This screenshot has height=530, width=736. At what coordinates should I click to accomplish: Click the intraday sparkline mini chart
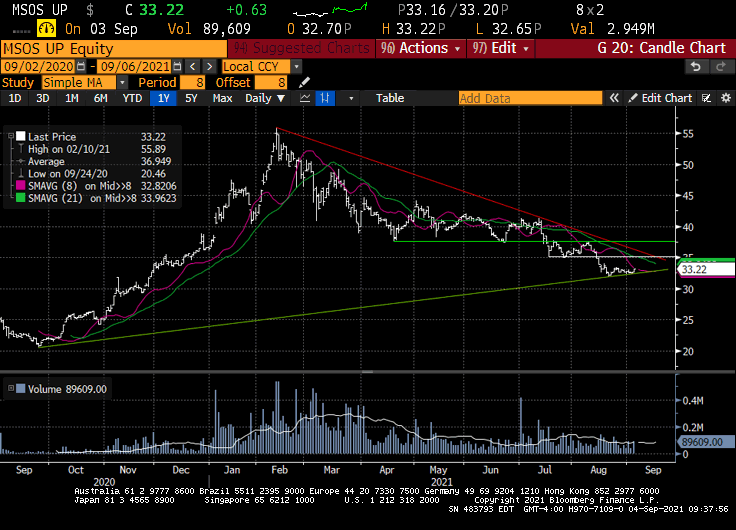(330, 10)
